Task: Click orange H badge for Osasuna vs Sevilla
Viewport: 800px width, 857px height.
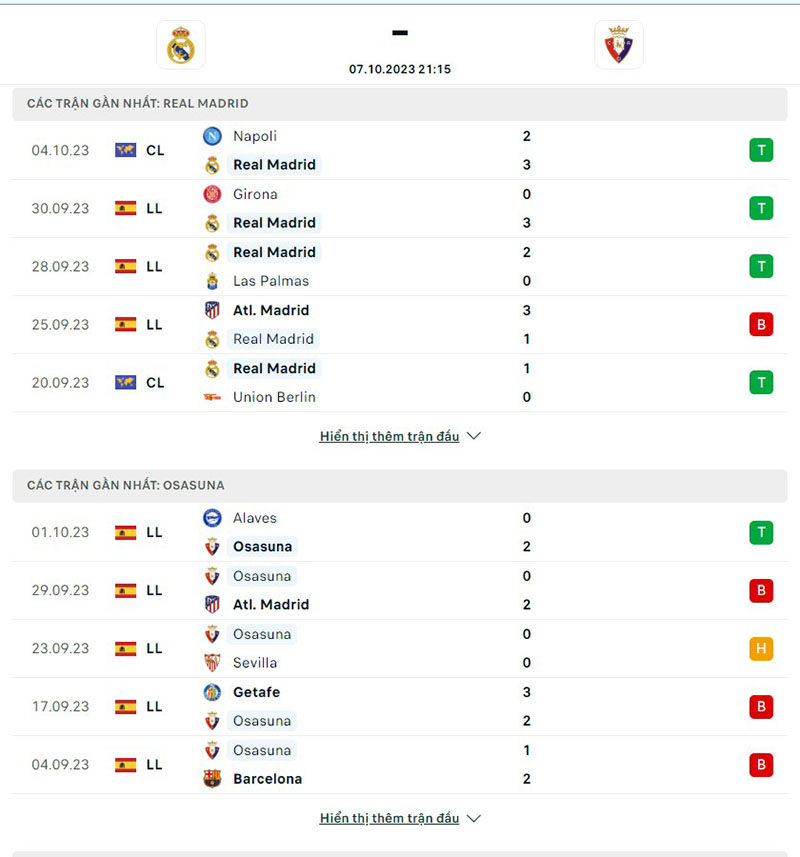Action: pyautogui.click(x=761, y=648)
